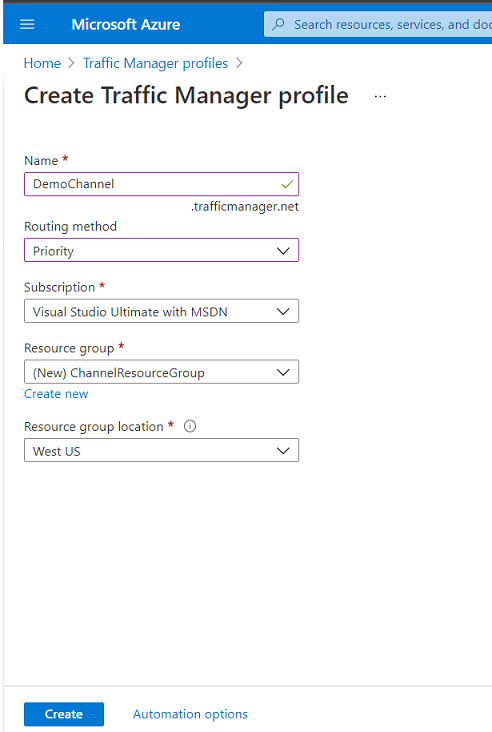Click the Name input field
492x732 pixels.
tap(162, 184)
